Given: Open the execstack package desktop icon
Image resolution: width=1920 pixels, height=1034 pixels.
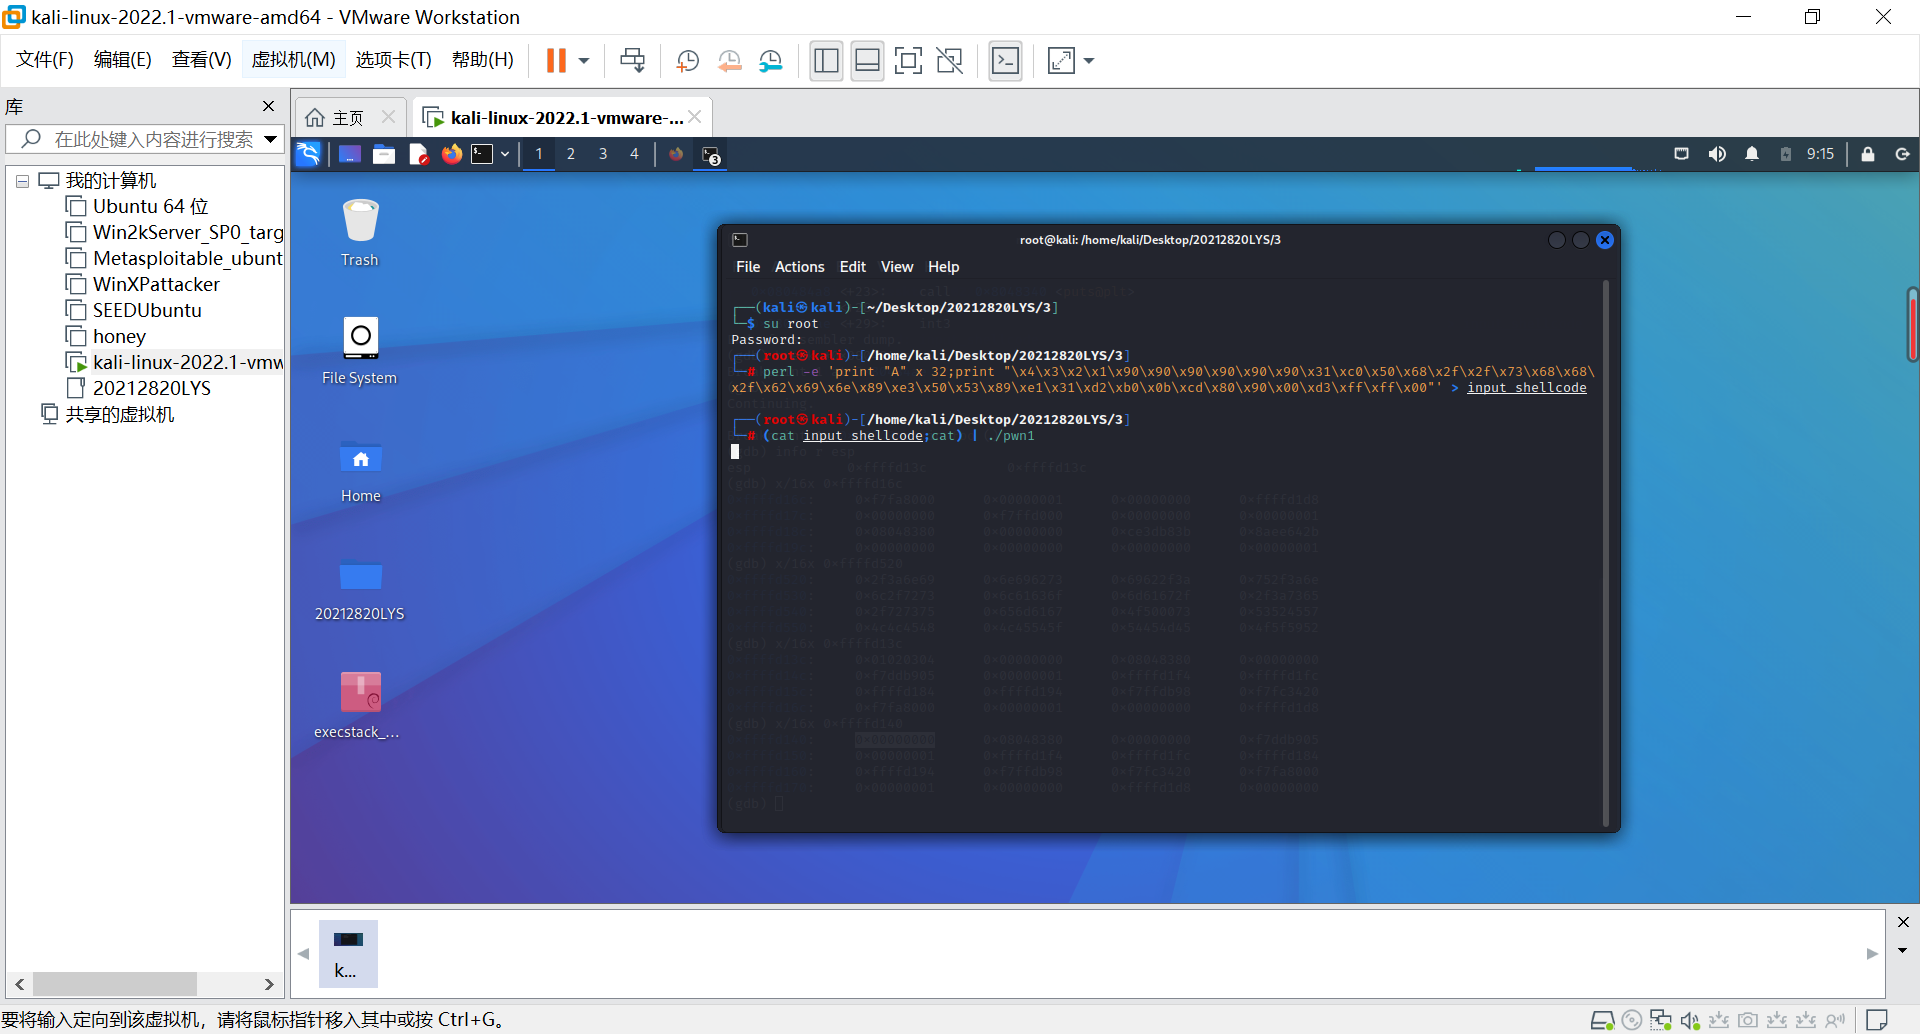Looking at the screenshot, I should (x=358, y=705).
